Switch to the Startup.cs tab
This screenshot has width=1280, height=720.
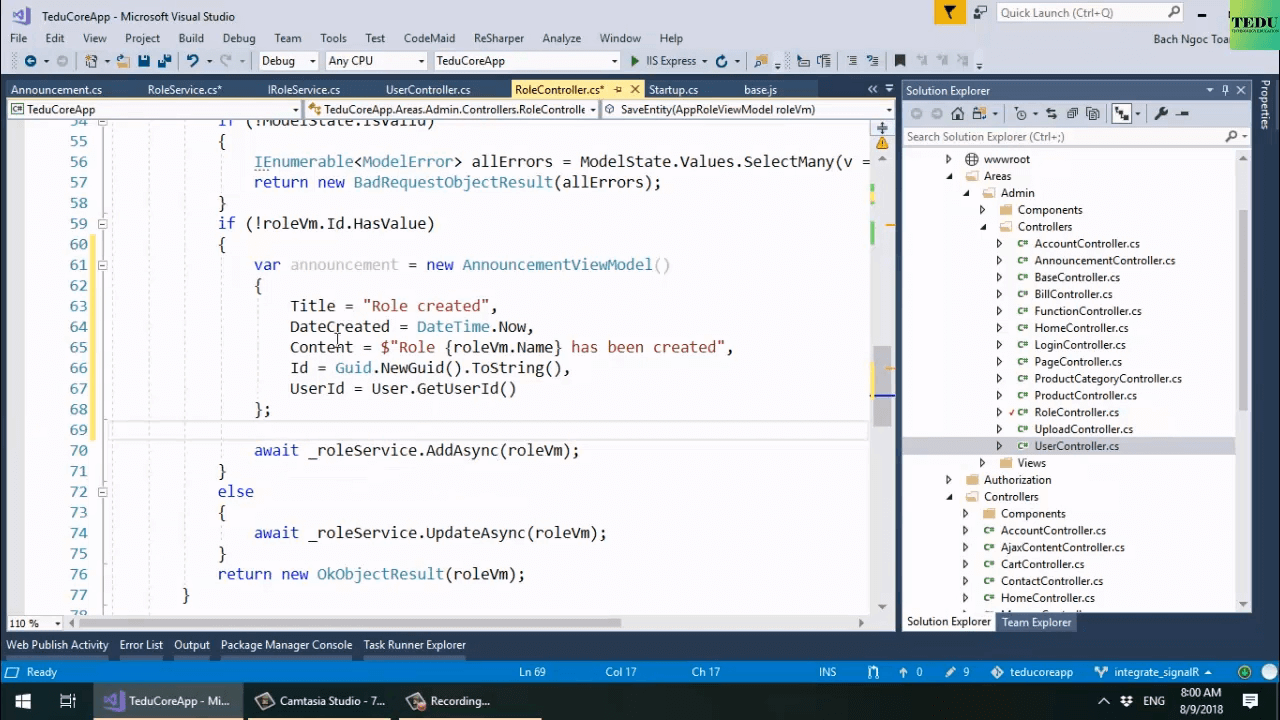[x=673, y=90]
